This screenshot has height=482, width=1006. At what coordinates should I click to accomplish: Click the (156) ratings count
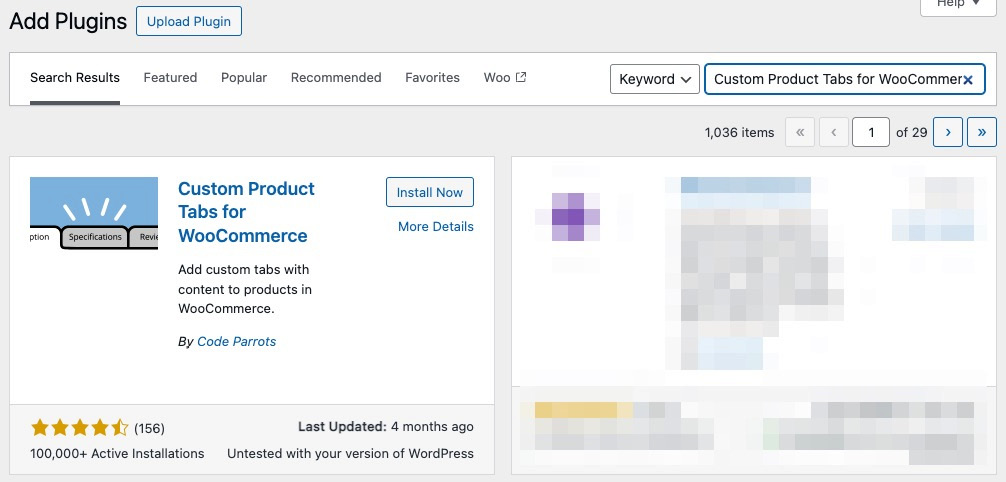[x=149, y=428]
